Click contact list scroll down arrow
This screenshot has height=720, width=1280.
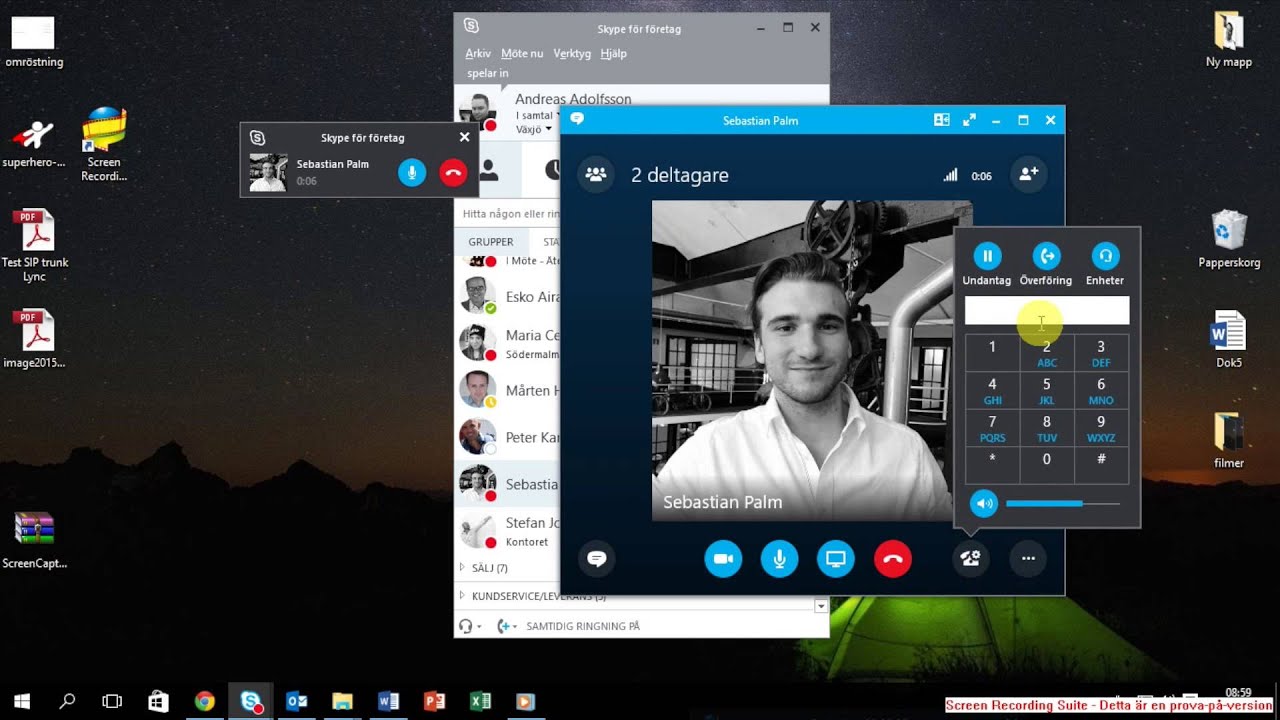pos(821,606)
